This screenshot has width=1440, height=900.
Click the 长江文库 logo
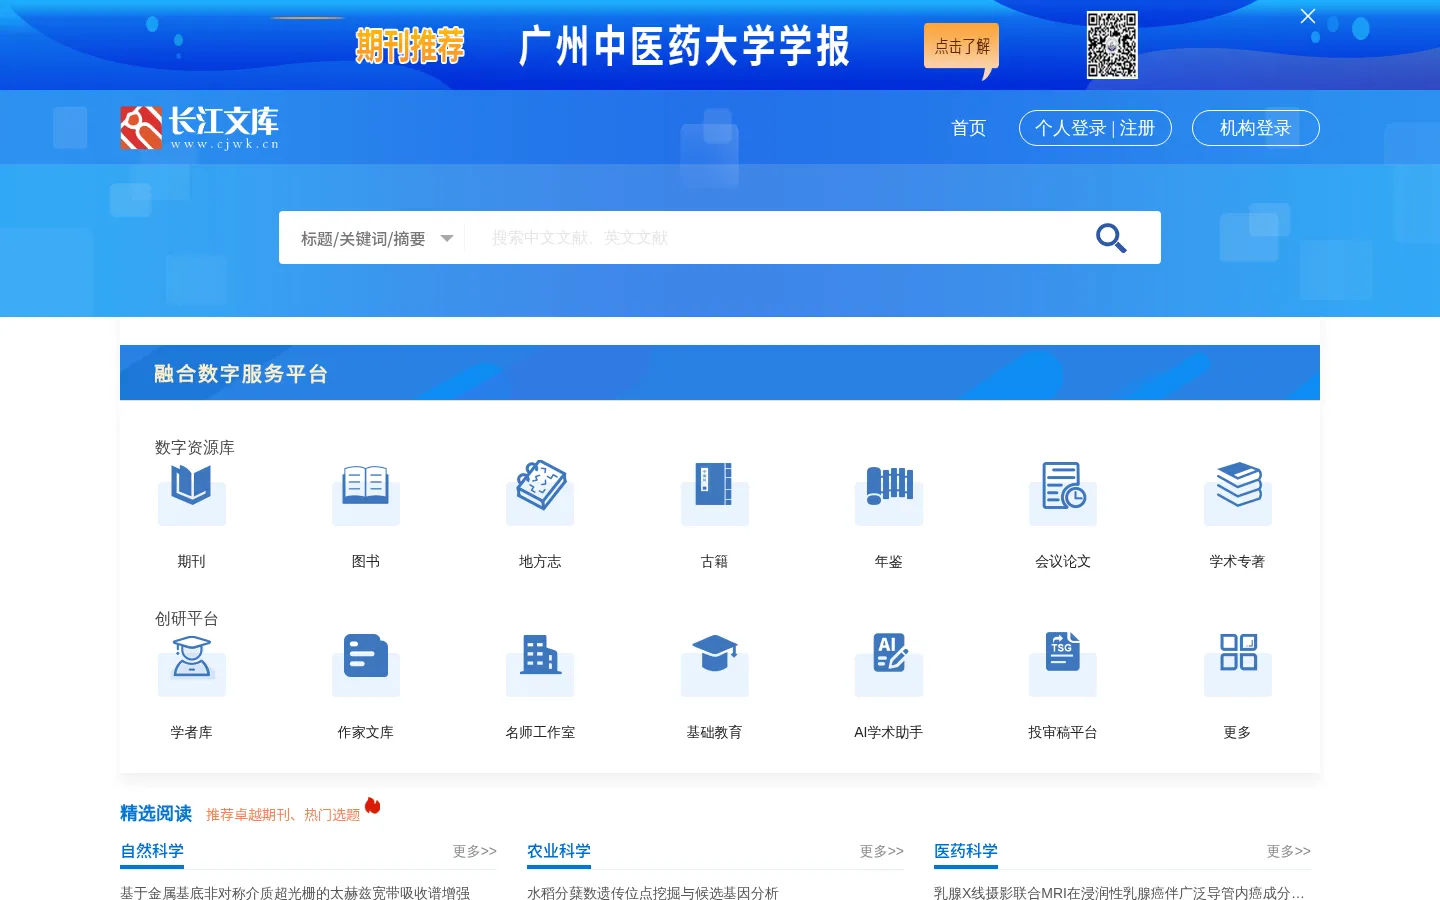200,128
